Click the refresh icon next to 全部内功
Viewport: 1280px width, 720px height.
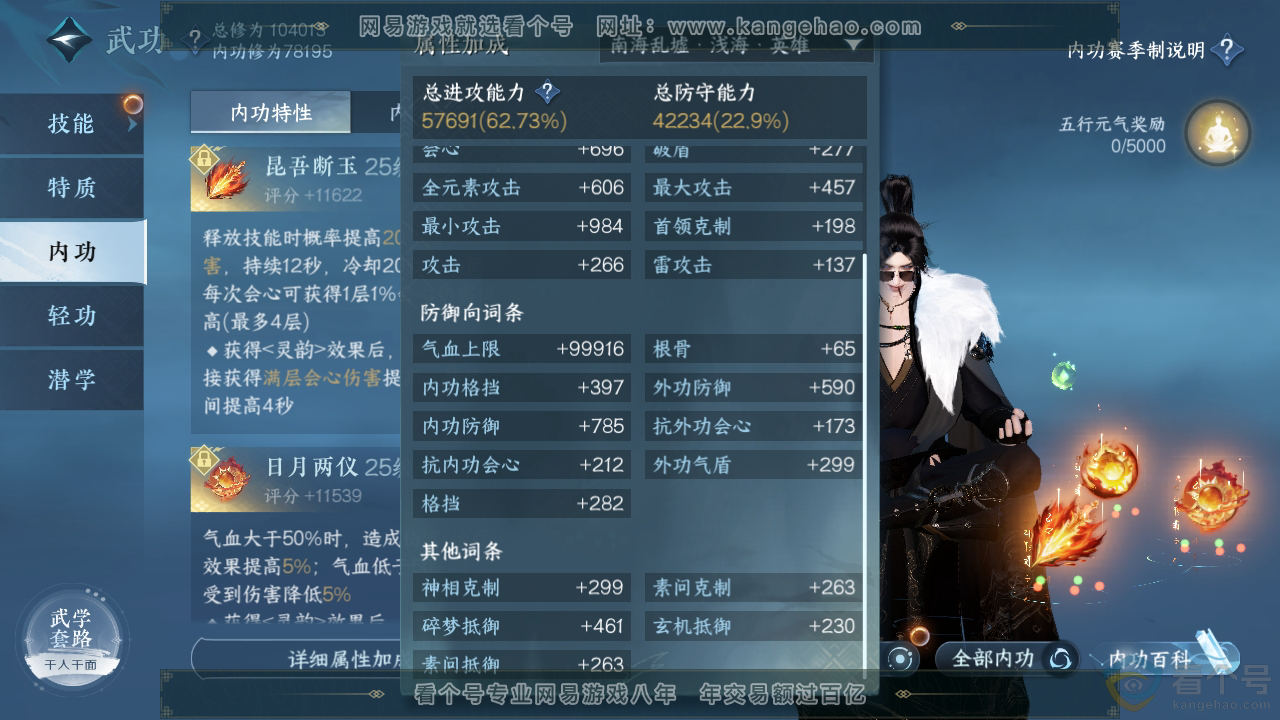click(1060, 659)
